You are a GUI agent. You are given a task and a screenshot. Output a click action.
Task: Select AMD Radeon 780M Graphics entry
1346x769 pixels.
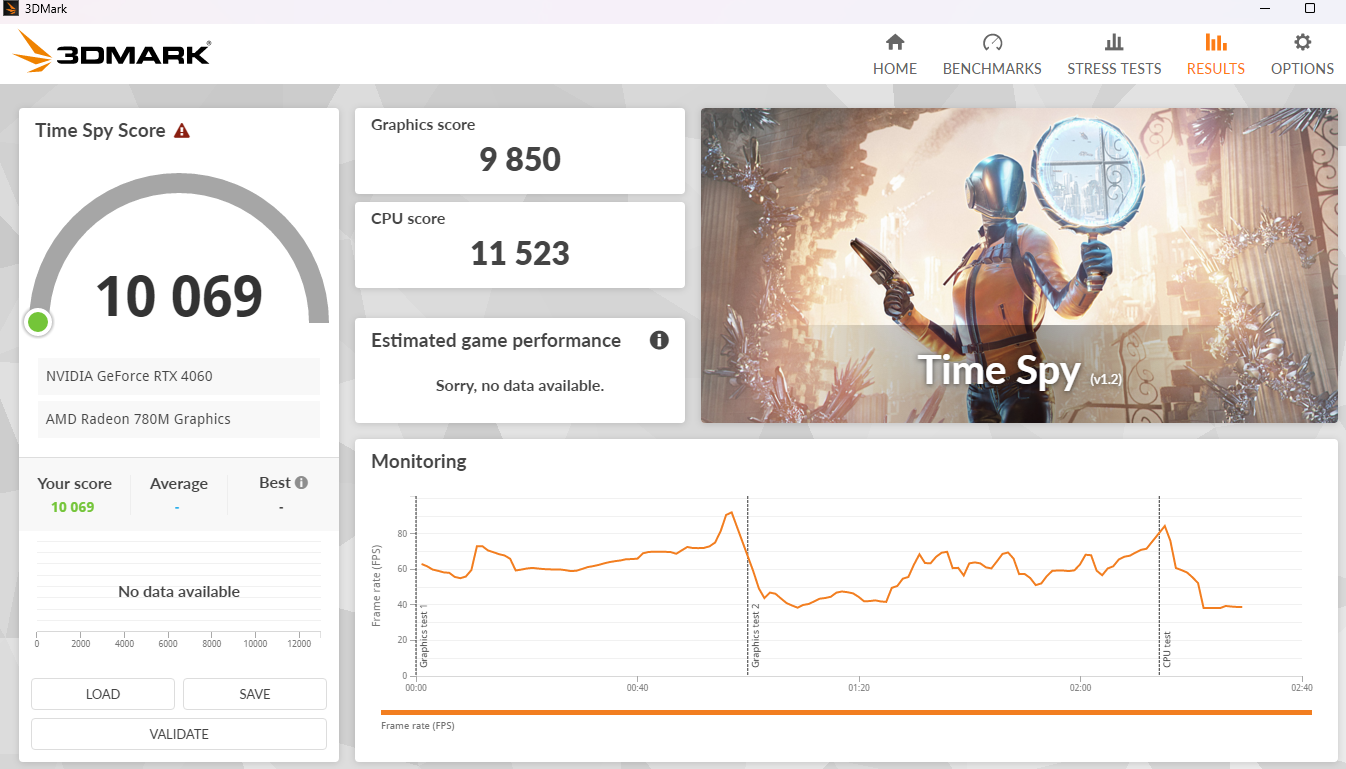[x=179, y=419]
